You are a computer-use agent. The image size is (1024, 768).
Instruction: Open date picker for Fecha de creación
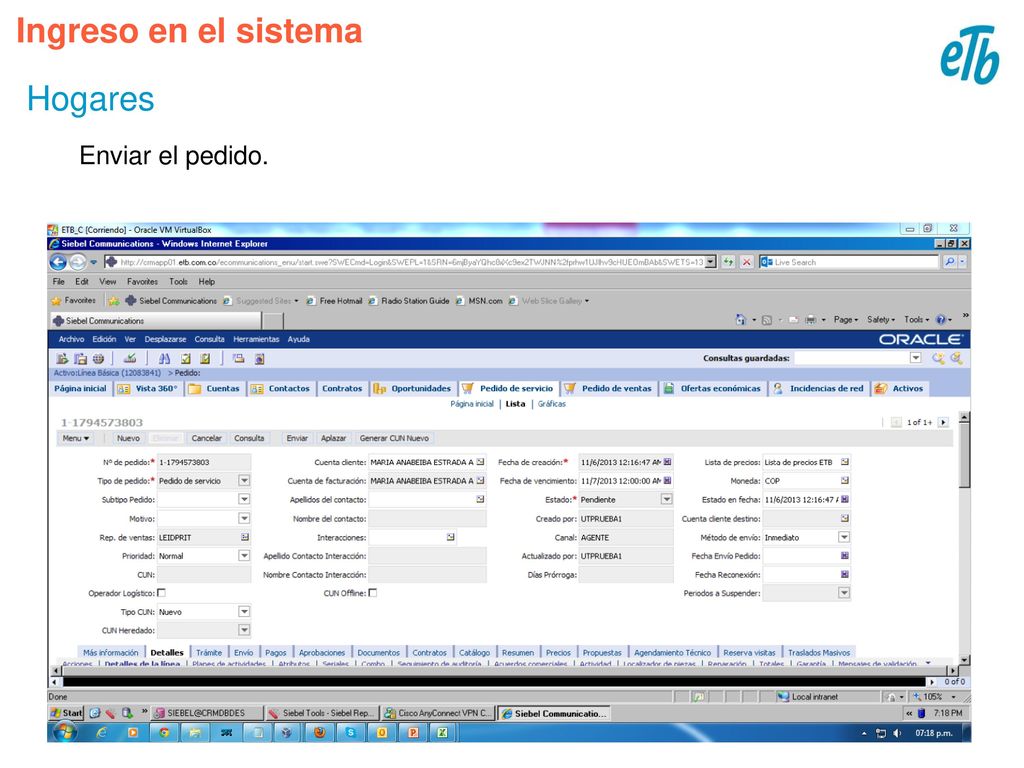tap(667, 462)
